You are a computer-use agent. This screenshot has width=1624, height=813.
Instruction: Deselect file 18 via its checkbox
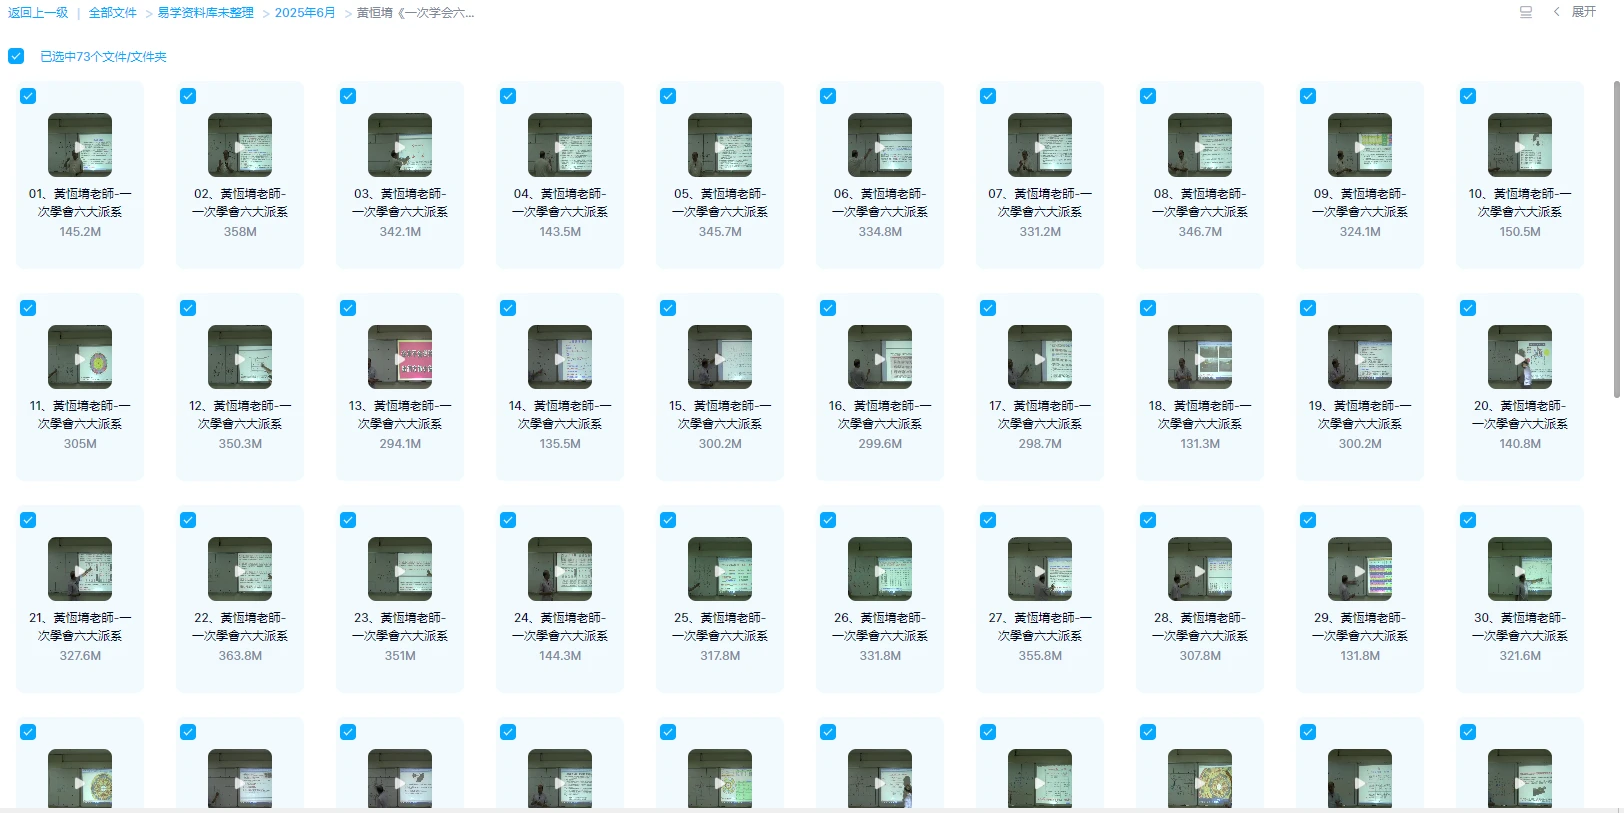pos(1148,308)
